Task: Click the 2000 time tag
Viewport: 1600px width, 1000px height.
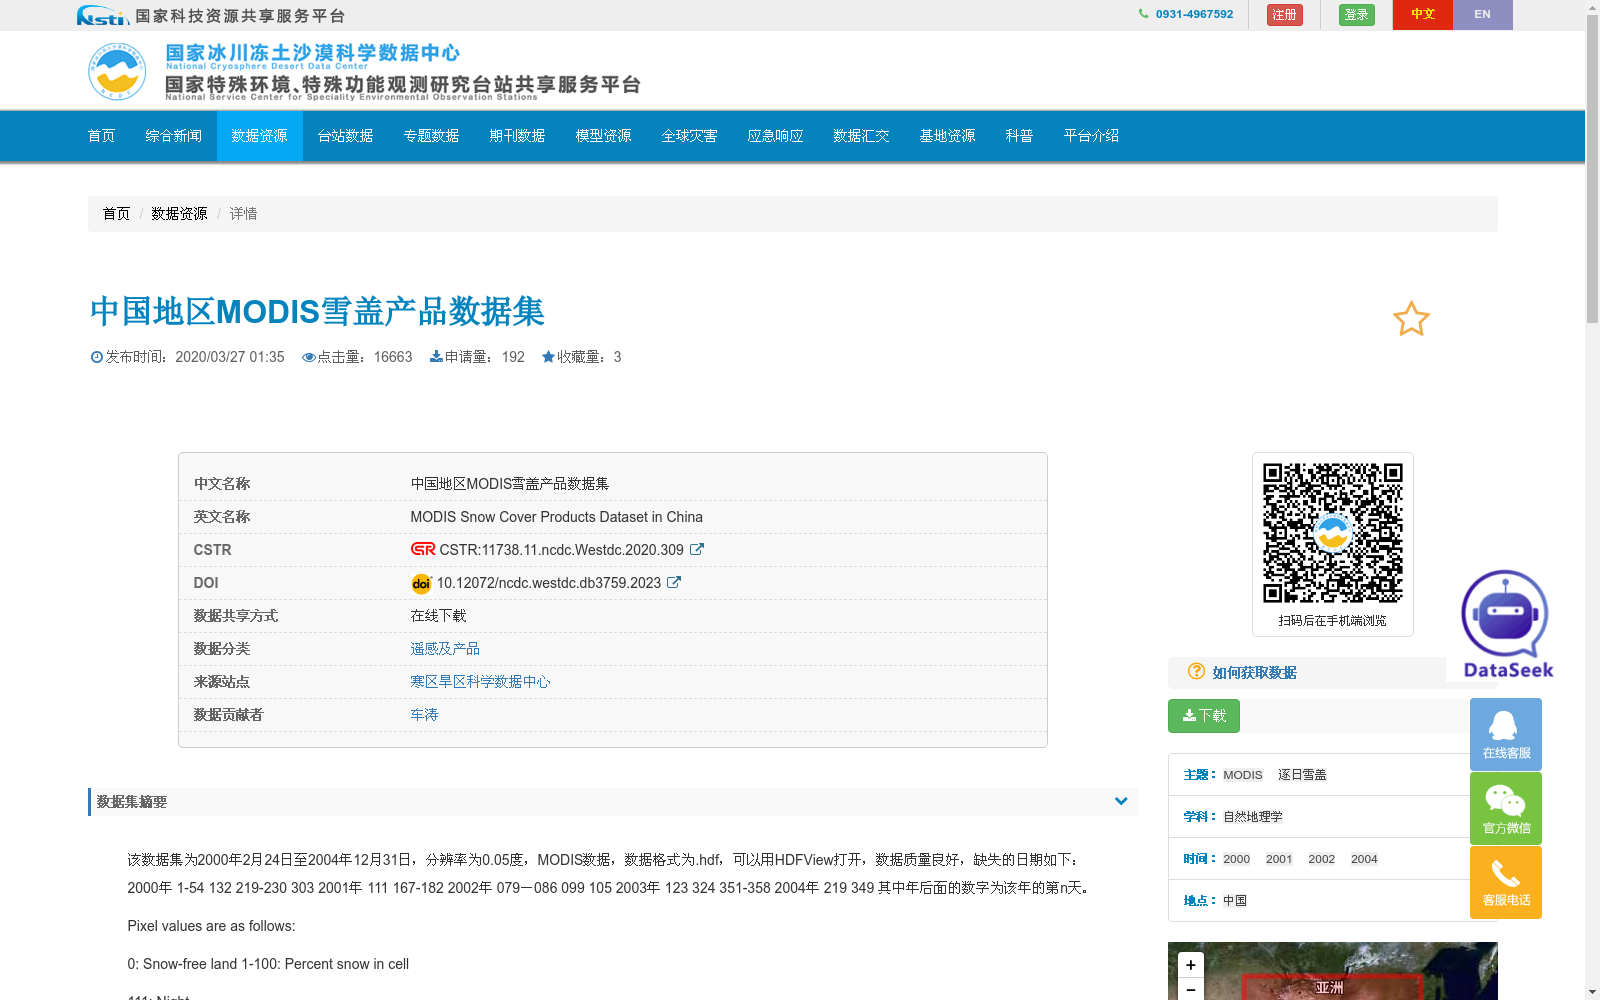Action: pyautogui.click(x=1236, y=859)
